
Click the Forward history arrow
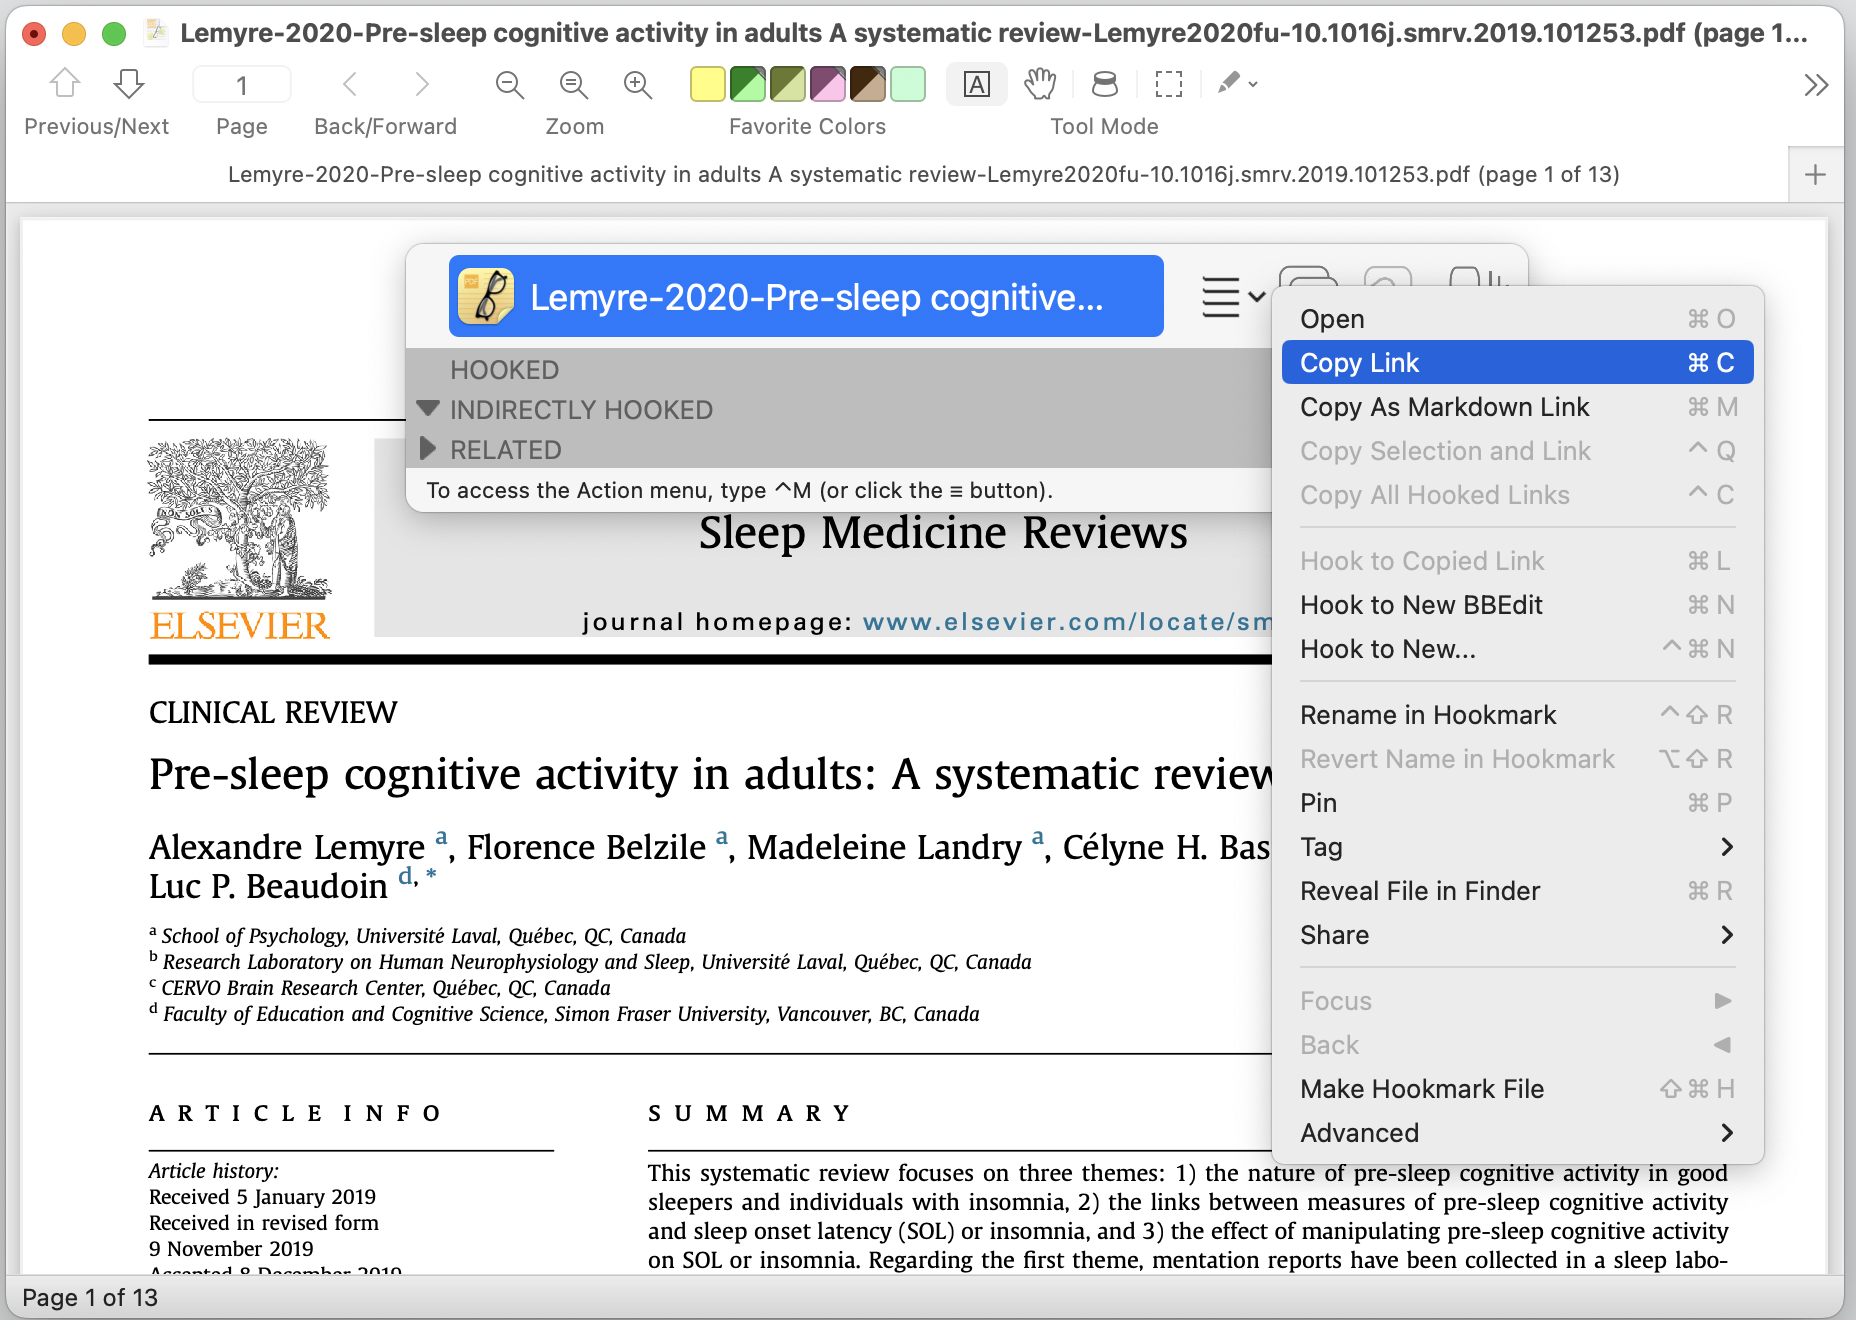(x=422, y=84)
